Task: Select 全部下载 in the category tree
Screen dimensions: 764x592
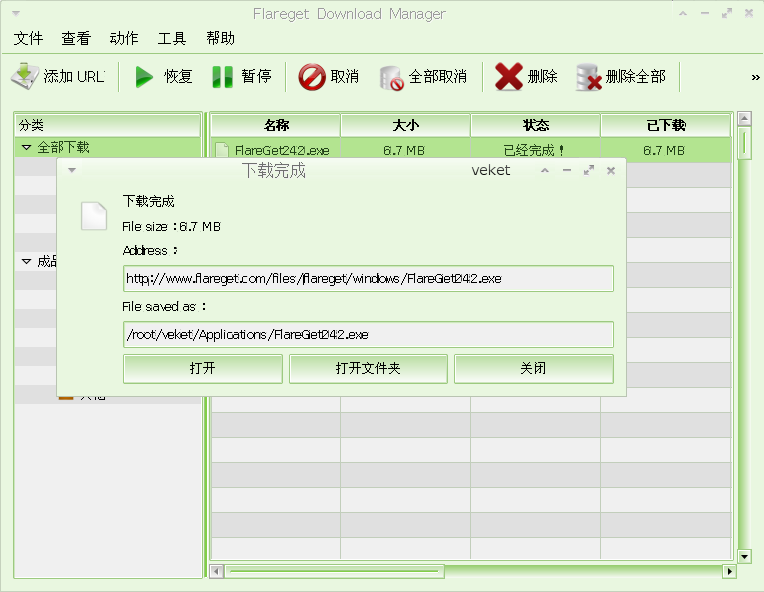Action: click(63, 147)
